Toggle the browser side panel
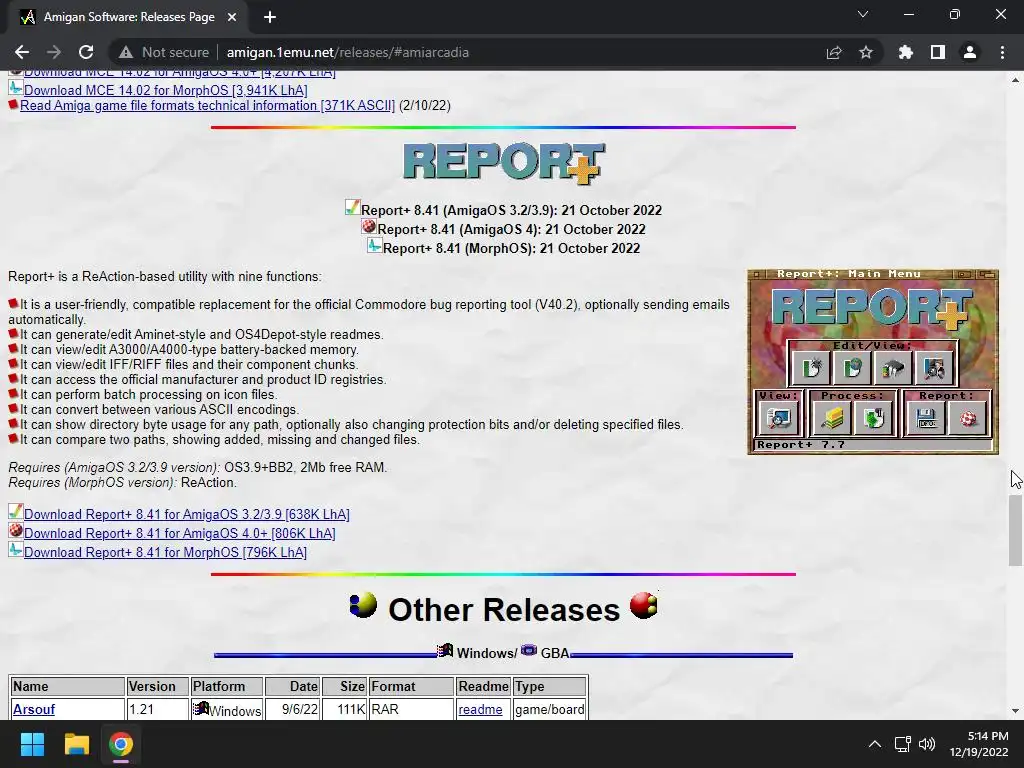Image resolution: width=1024 pixels, height=768 pixels. pos(938,52)
